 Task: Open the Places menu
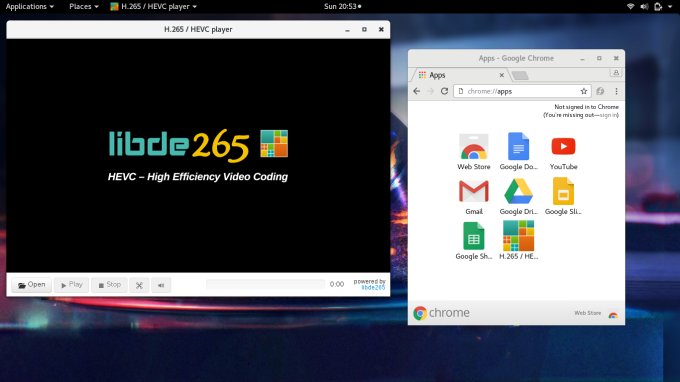click(84, 7)
